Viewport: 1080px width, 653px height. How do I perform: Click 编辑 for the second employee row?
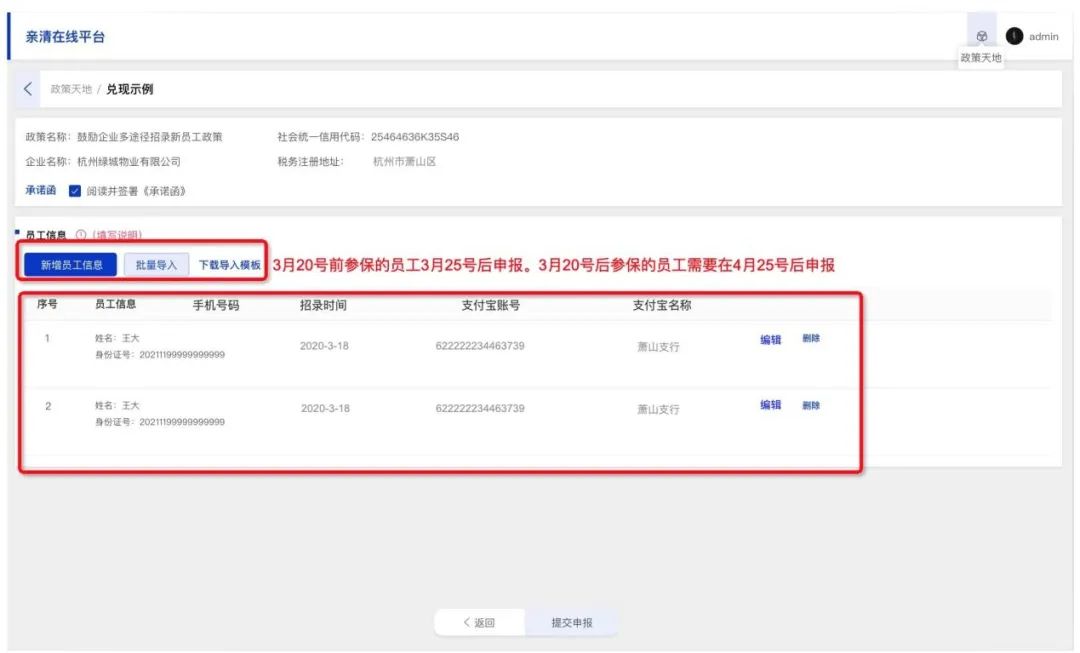point(770,405)
